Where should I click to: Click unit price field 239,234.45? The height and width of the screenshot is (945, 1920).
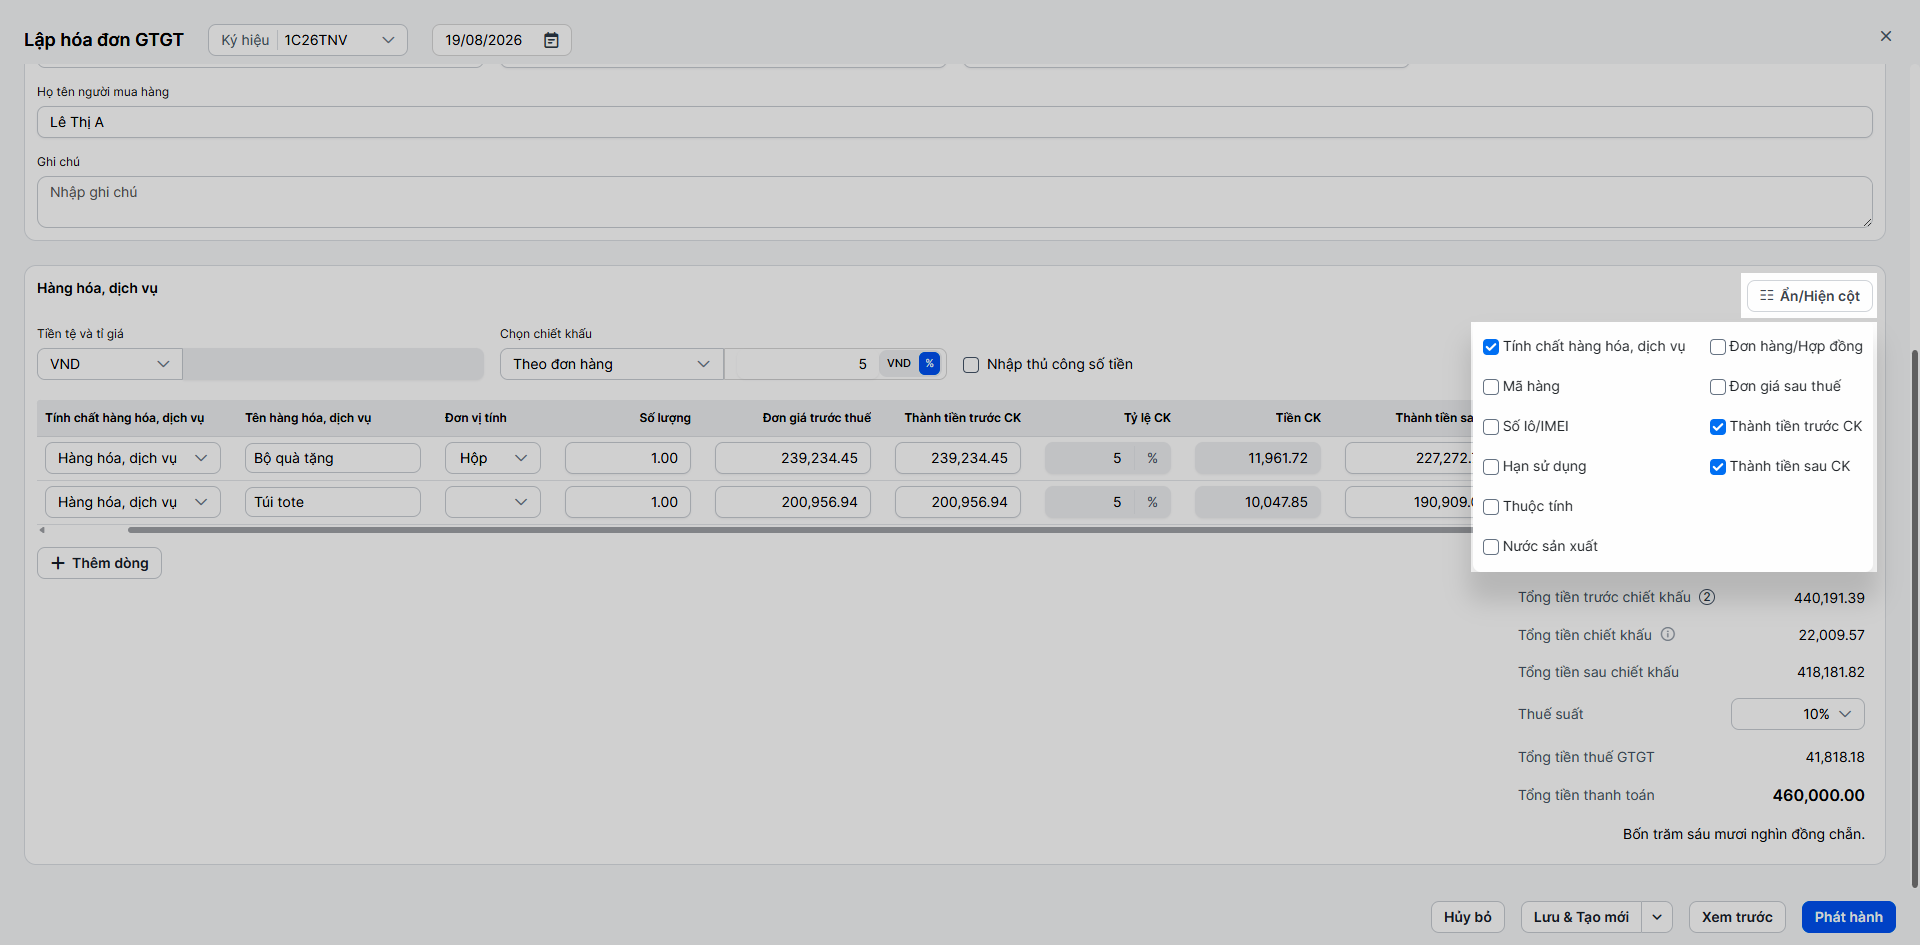tap(793, 458)
